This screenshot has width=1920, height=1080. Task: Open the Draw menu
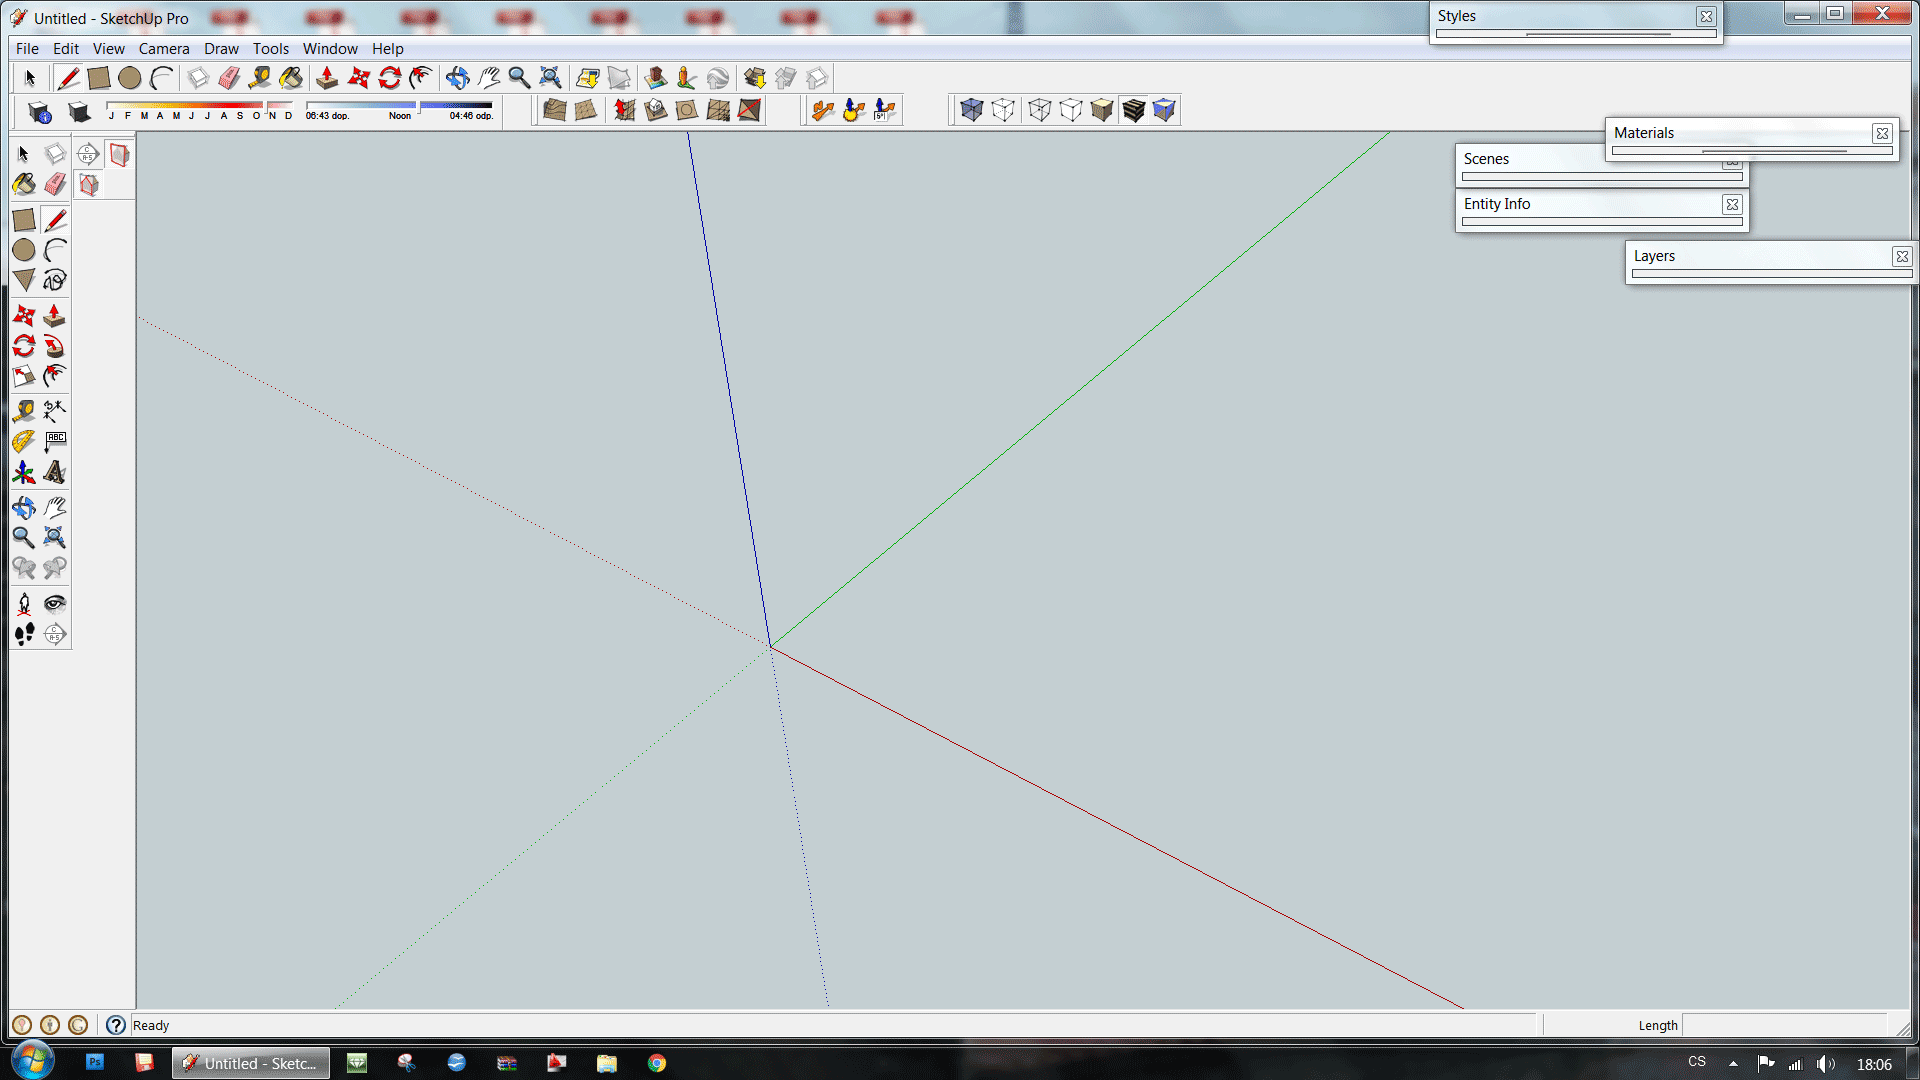(x=221, y=49)
